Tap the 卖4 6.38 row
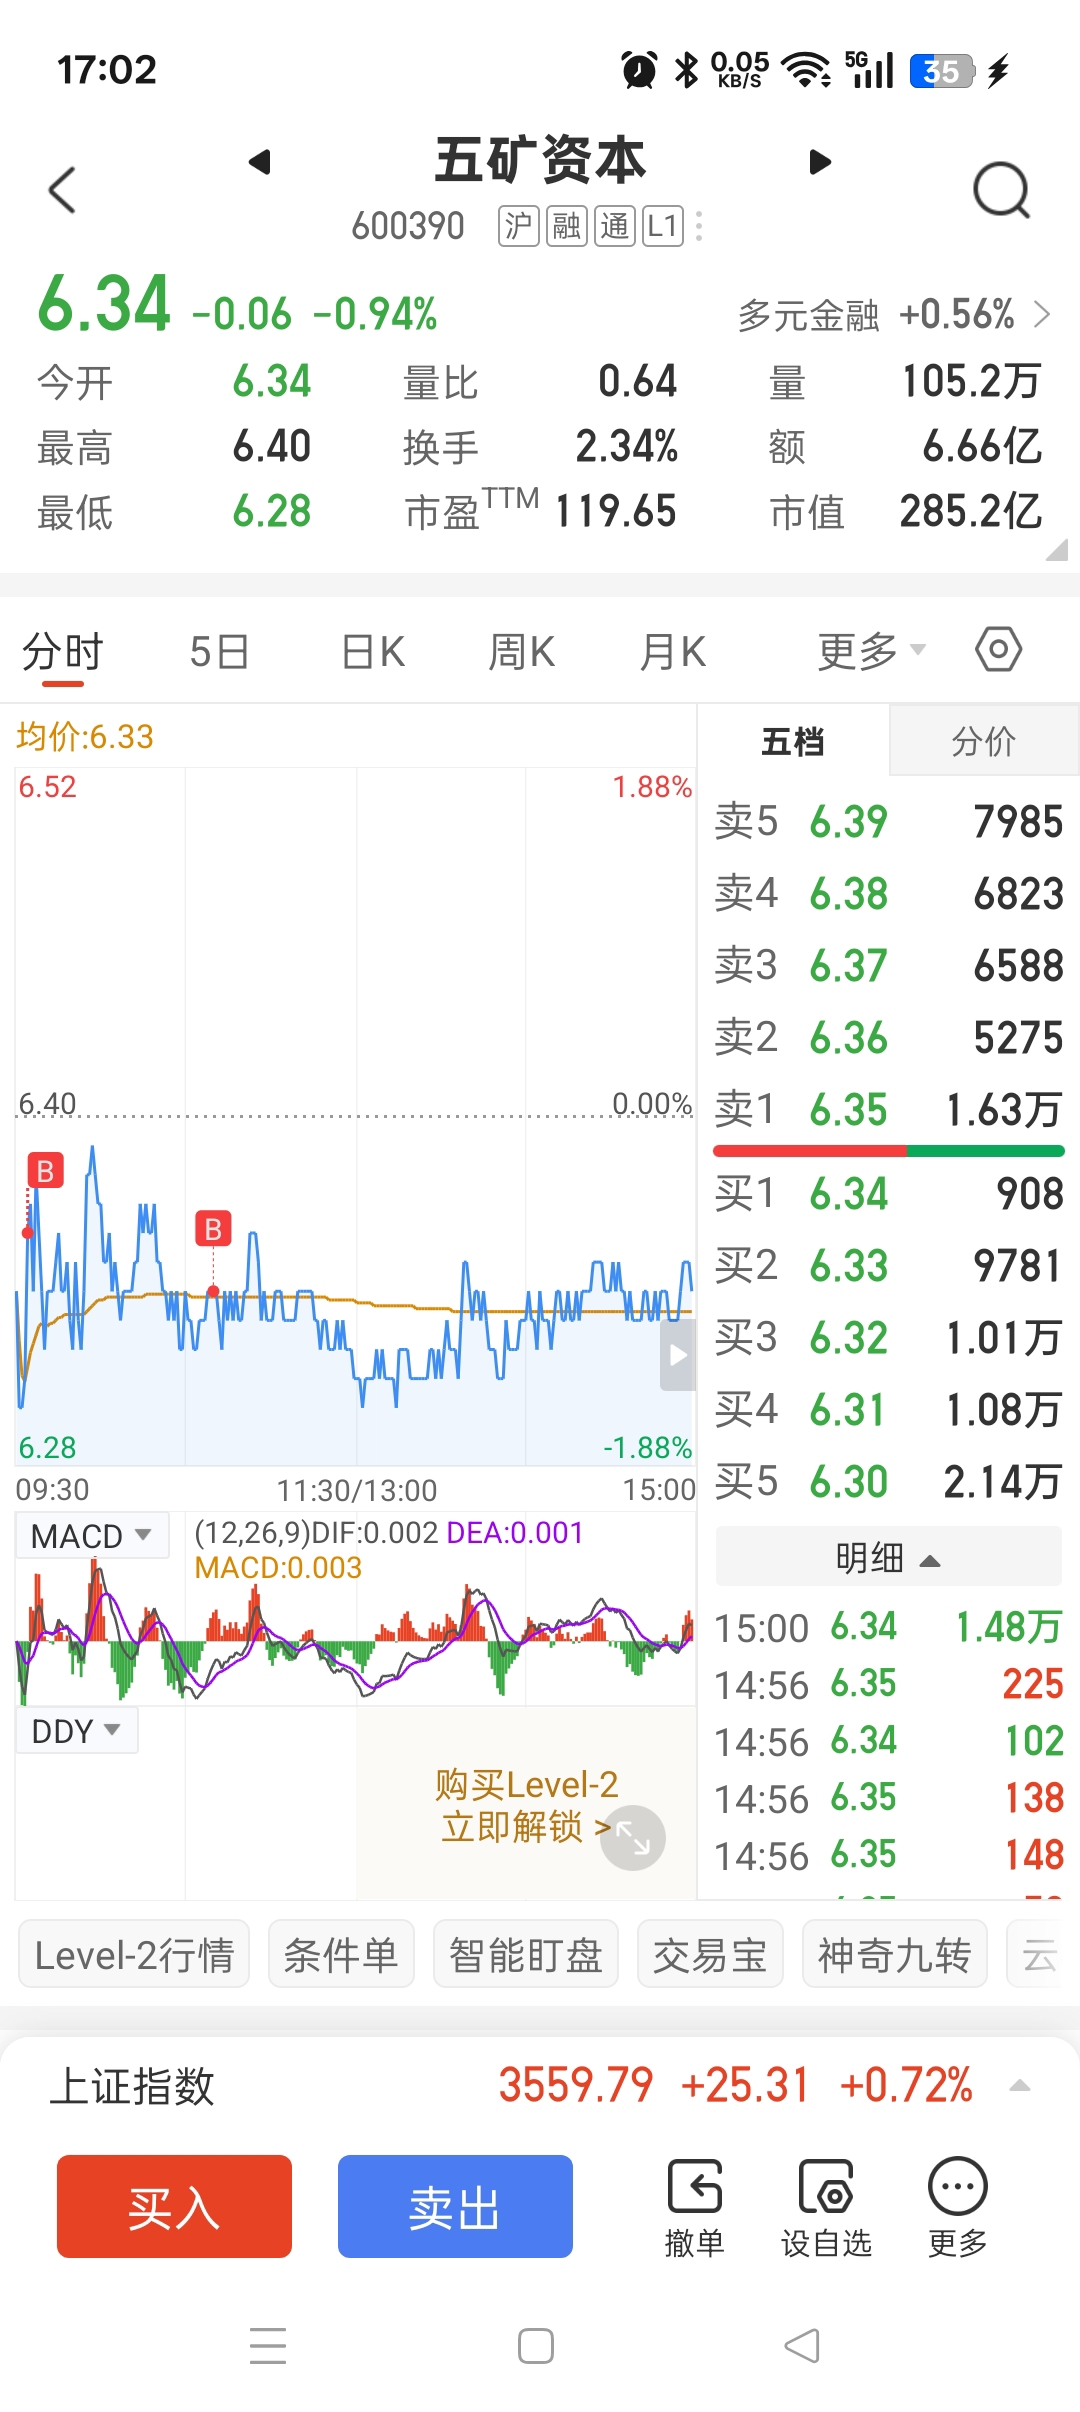Image resolution: width=1080 pixels, height=2412 pixels. click(888, 894)
